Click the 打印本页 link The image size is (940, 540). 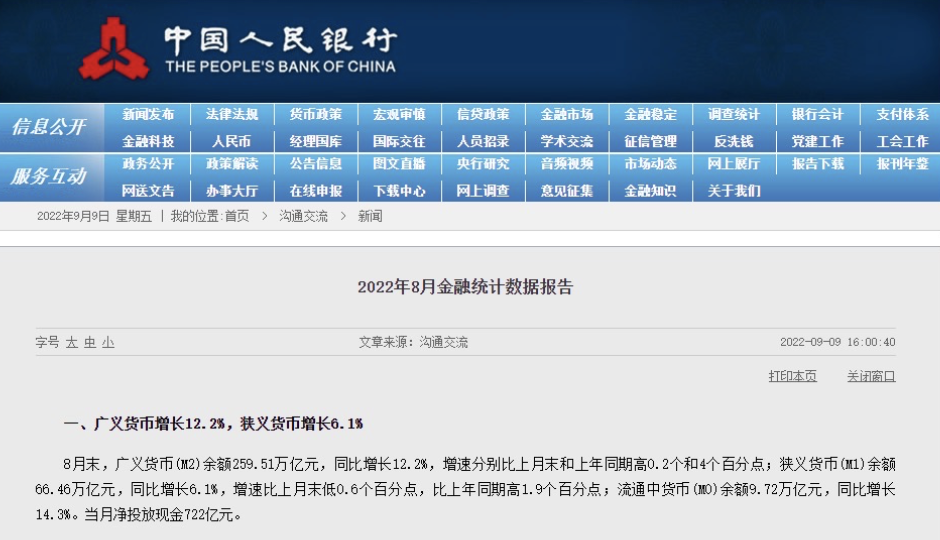point(793,376)
